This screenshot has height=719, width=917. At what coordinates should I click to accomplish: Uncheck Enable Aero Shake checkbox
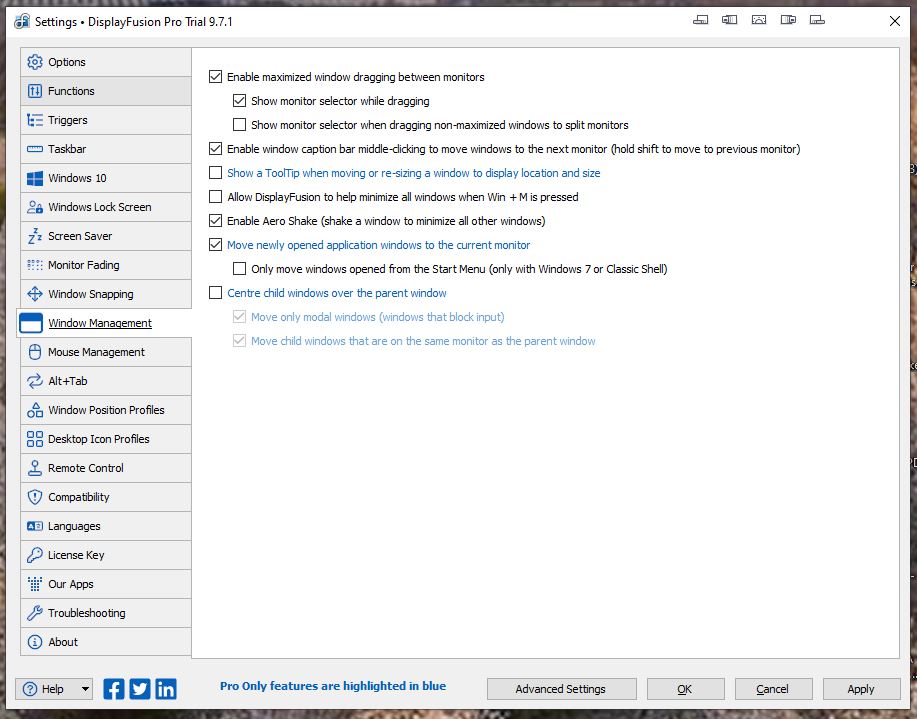tap(216, 221)
